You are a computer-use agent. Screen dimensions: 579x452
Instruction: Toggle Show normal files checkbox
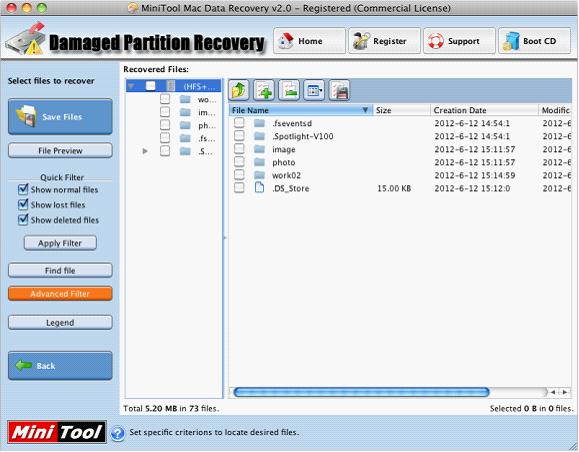click(23, 189)
